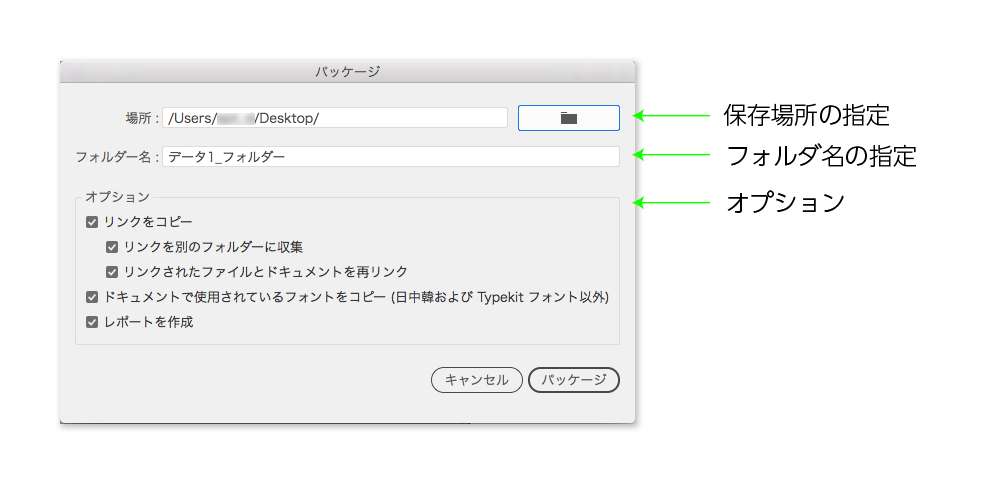Edit the フォルダー名 input field

click(x=390, y=157)
